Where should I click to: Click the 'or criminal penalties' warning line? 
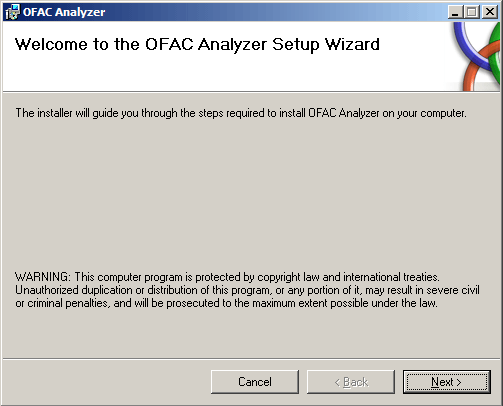coord(226,303)
